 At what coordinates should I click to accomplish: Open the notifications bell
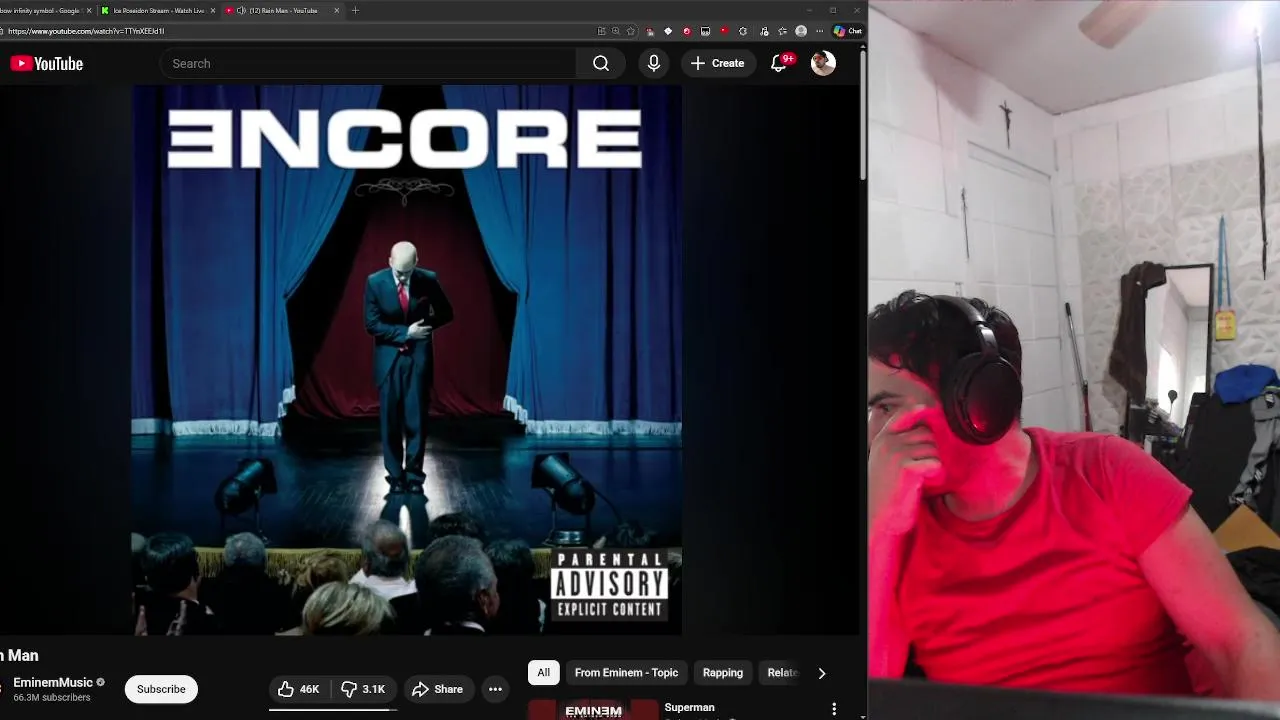point(779,63)
